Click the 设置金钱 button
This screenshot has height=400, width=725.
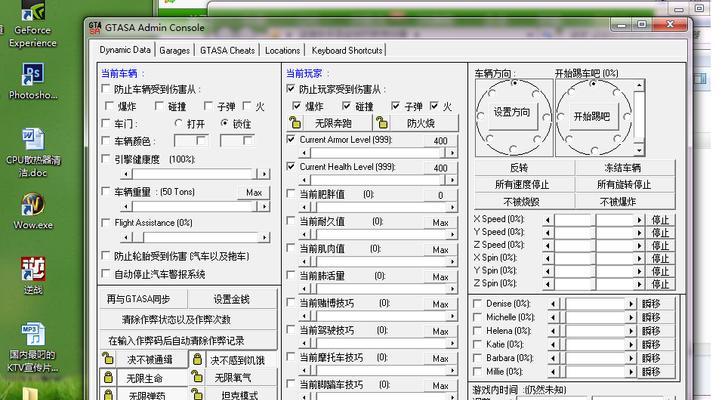click(231, 299)
